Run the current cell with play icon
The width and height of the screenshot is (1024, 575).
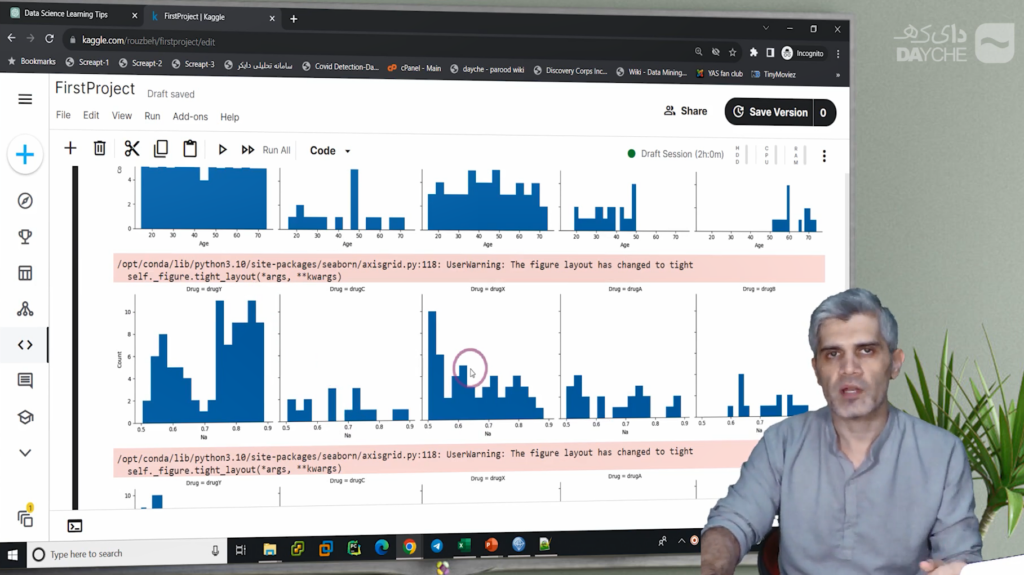coord(222,150)
